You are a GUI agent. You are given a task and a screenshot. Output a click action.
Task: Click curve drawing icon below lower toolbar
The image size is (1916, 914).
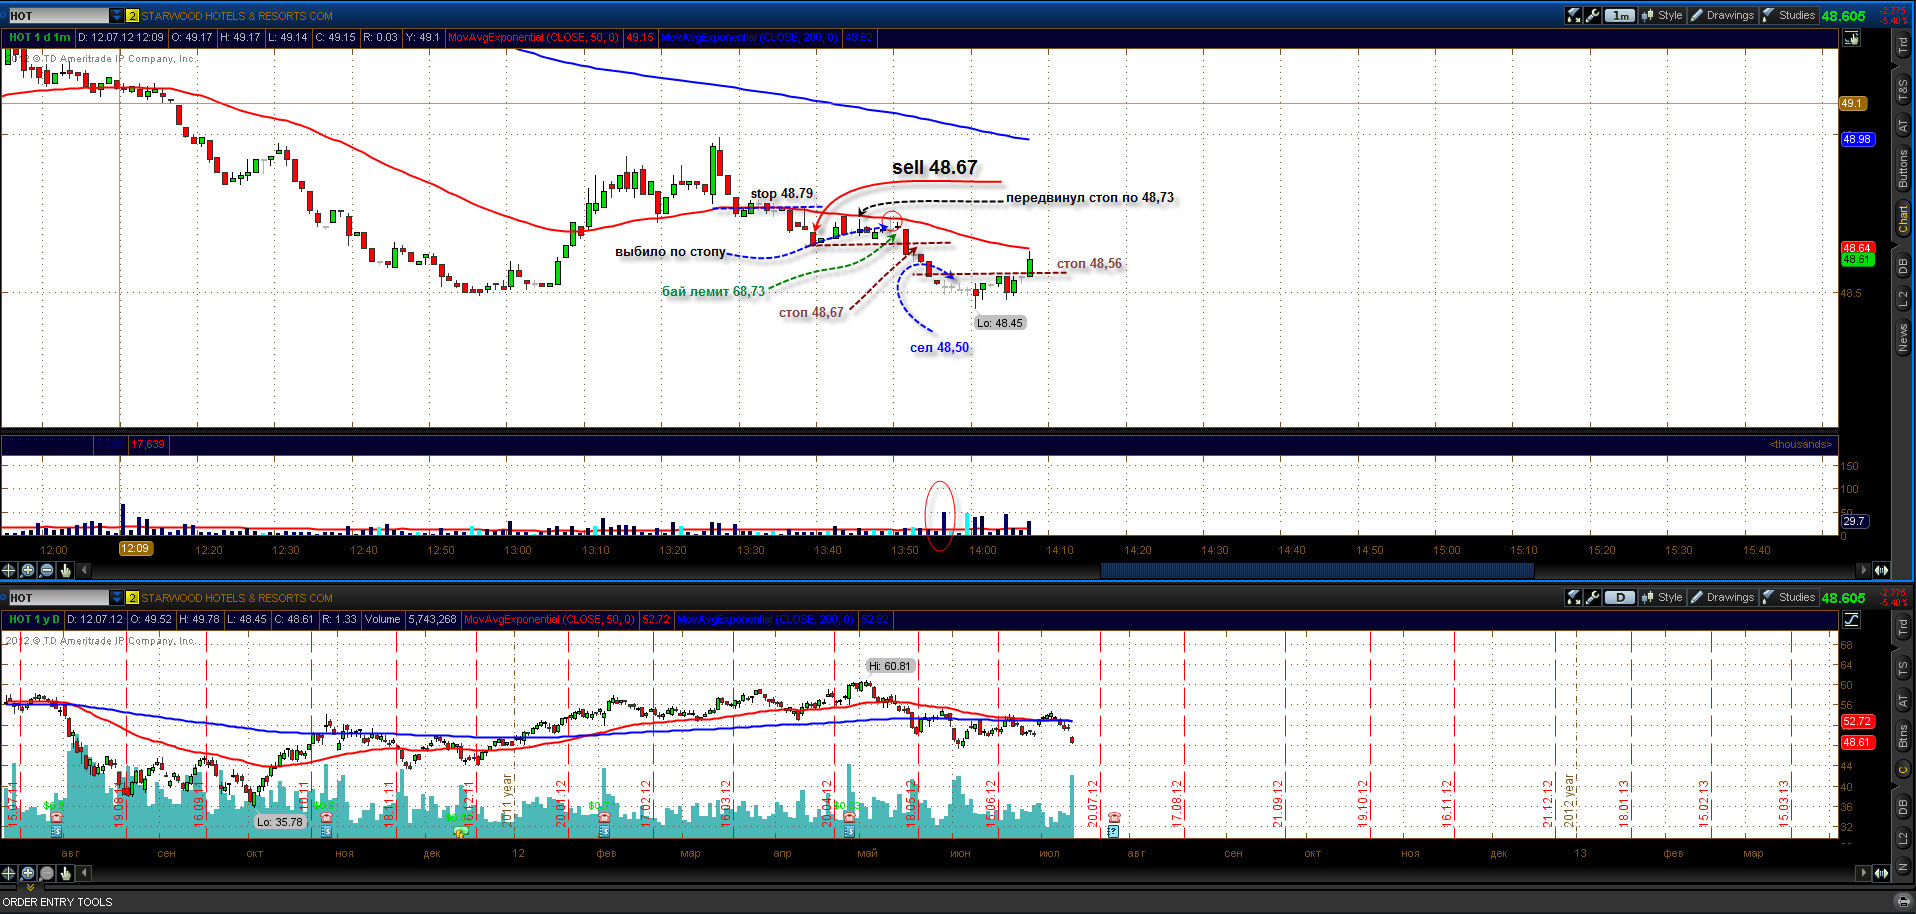point(1852,620)
